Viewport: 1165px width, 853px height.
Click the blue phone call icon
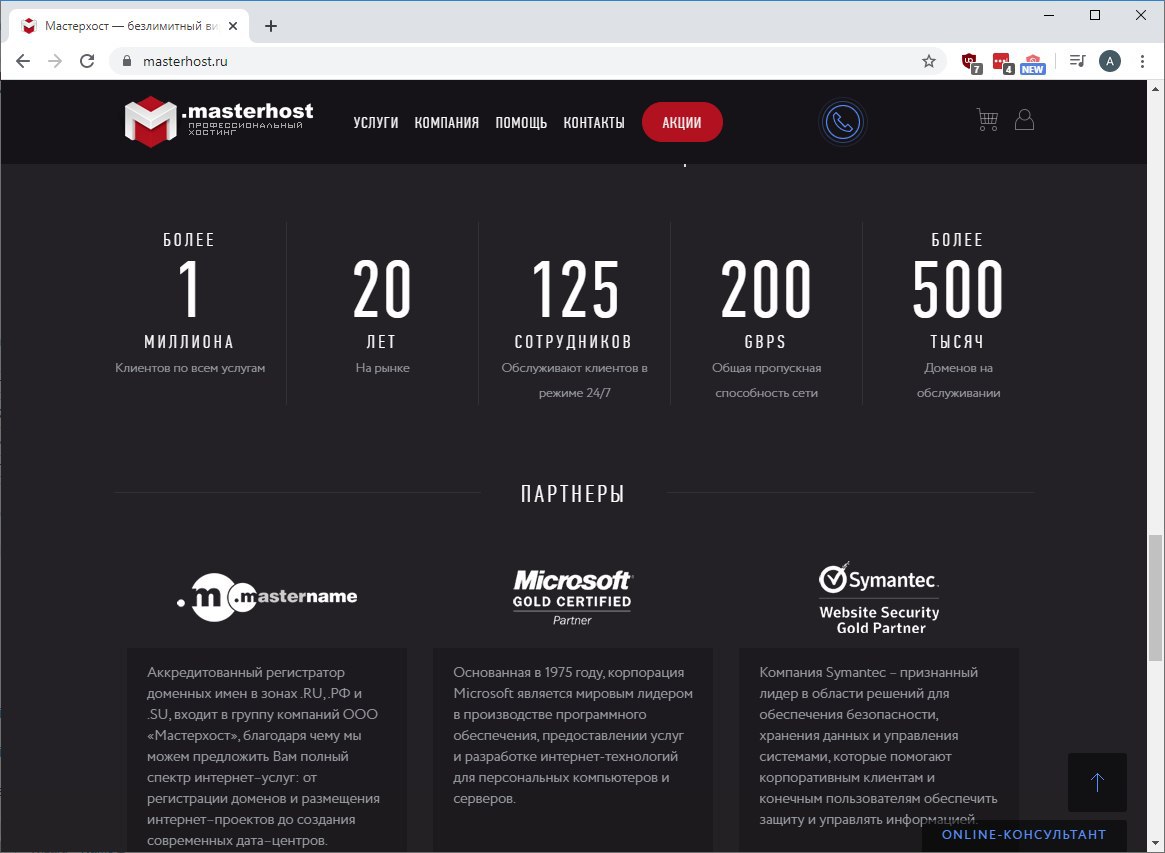point(843,122)
